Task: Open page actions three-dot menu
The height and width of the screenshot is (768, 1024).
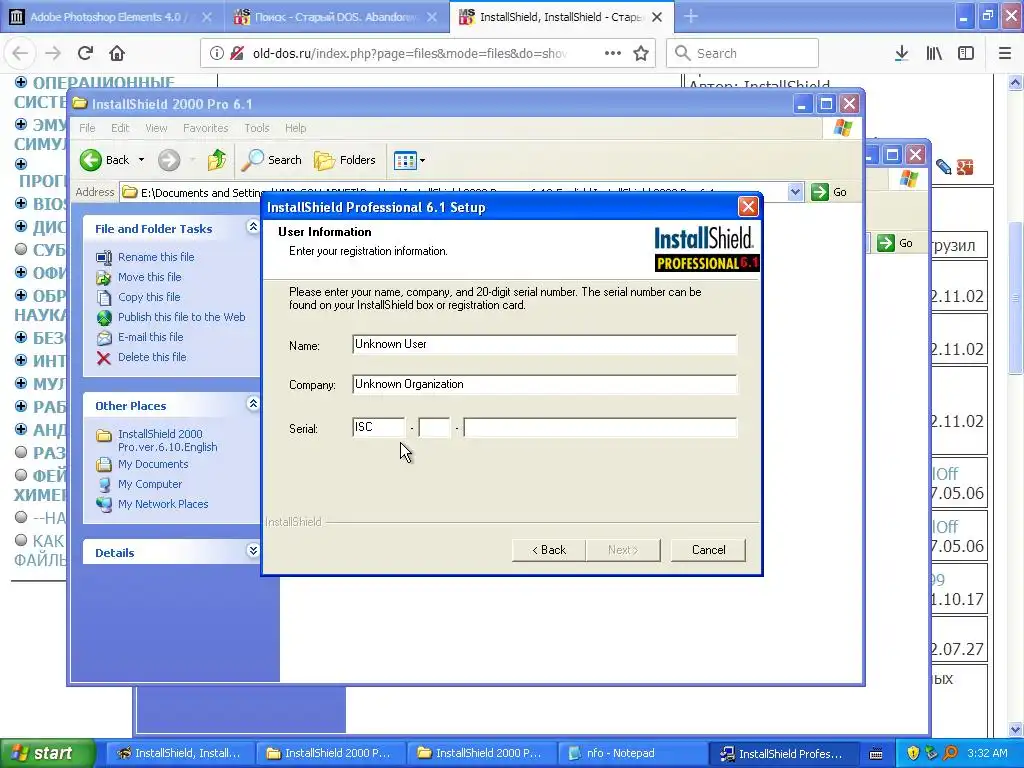Action: (x=613, y=54)
